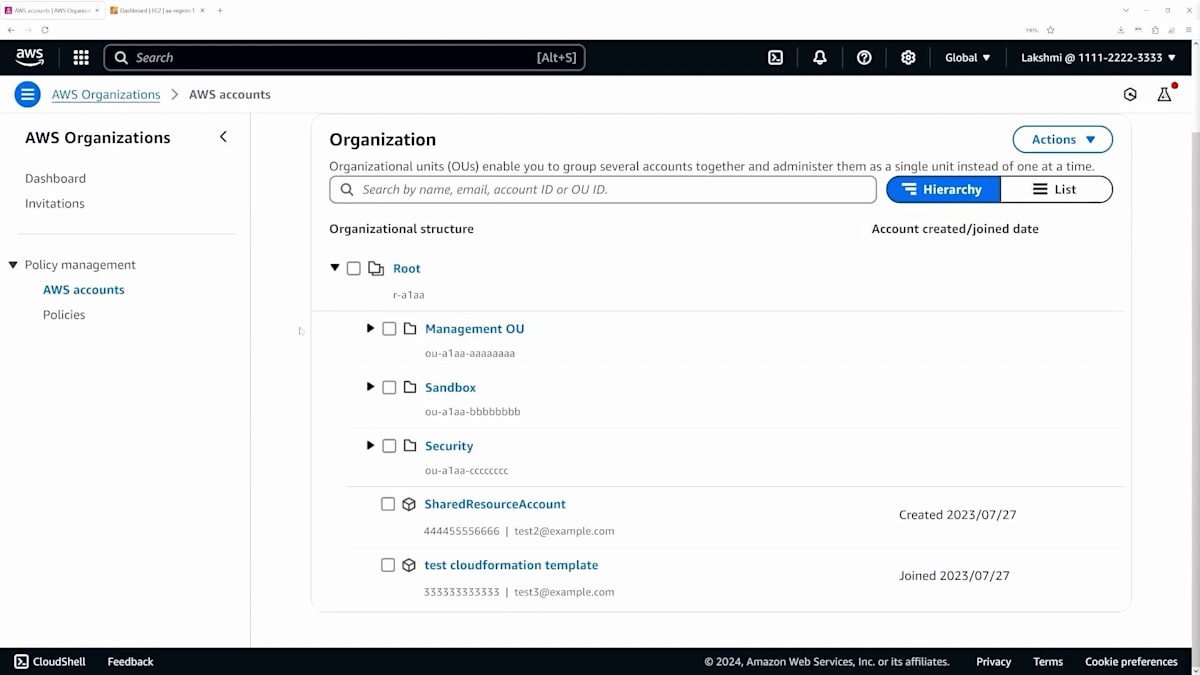Image resolution: width=1200 pixels, height=675 pixels.
Task: Expand the Sandbox node
Action: [x=370, y=387]
